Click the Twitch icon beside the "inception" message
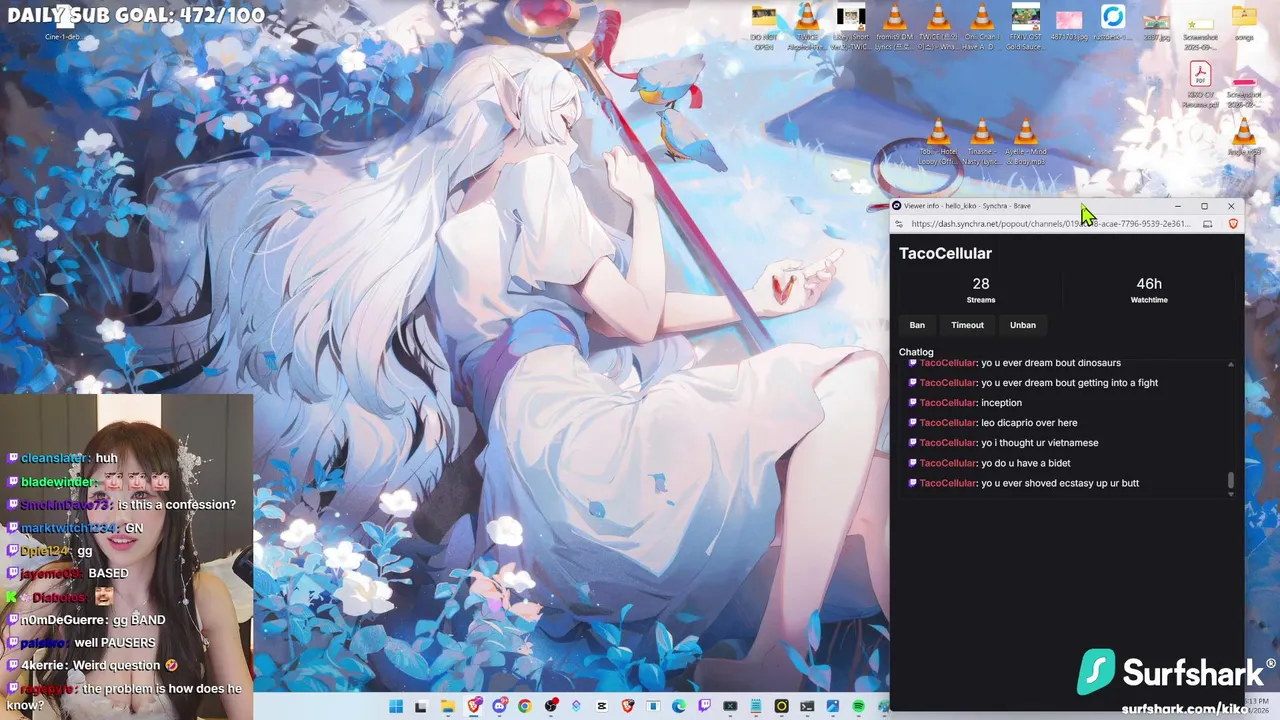 [x=912, y=403]
